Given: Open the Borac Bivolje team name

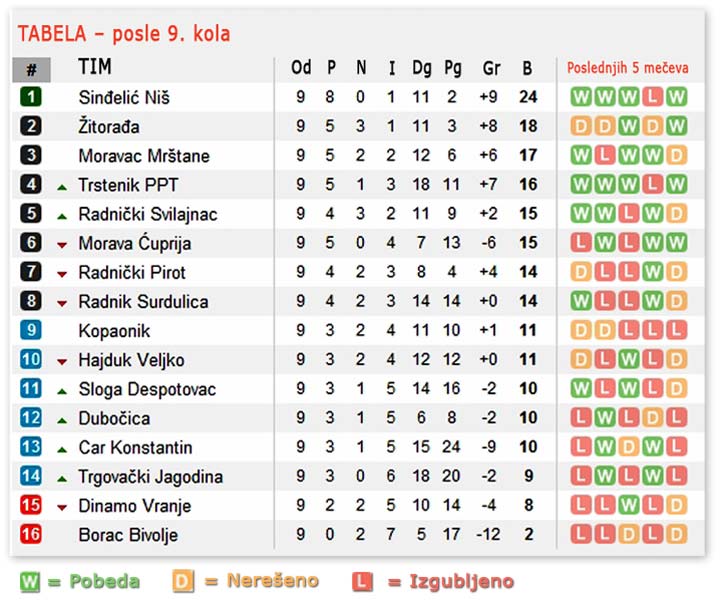Looking at the screenshot, I should 128,535.
